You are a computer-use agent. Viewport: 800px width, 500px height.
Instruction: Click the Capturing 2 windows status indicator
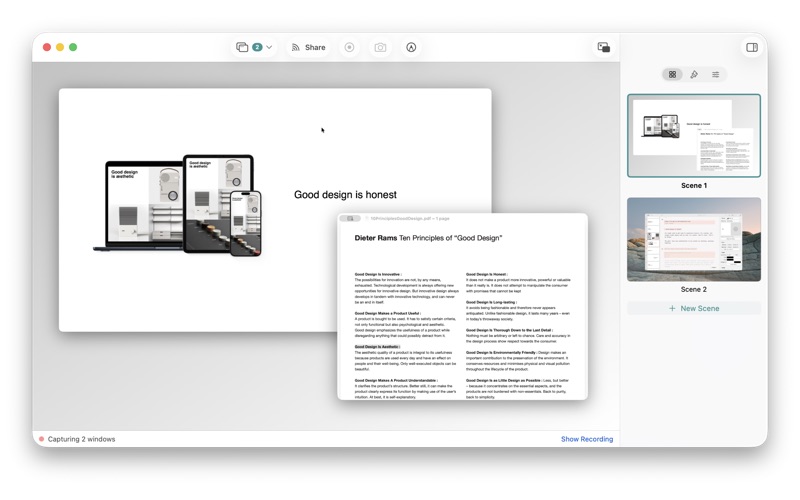(77, 439)
